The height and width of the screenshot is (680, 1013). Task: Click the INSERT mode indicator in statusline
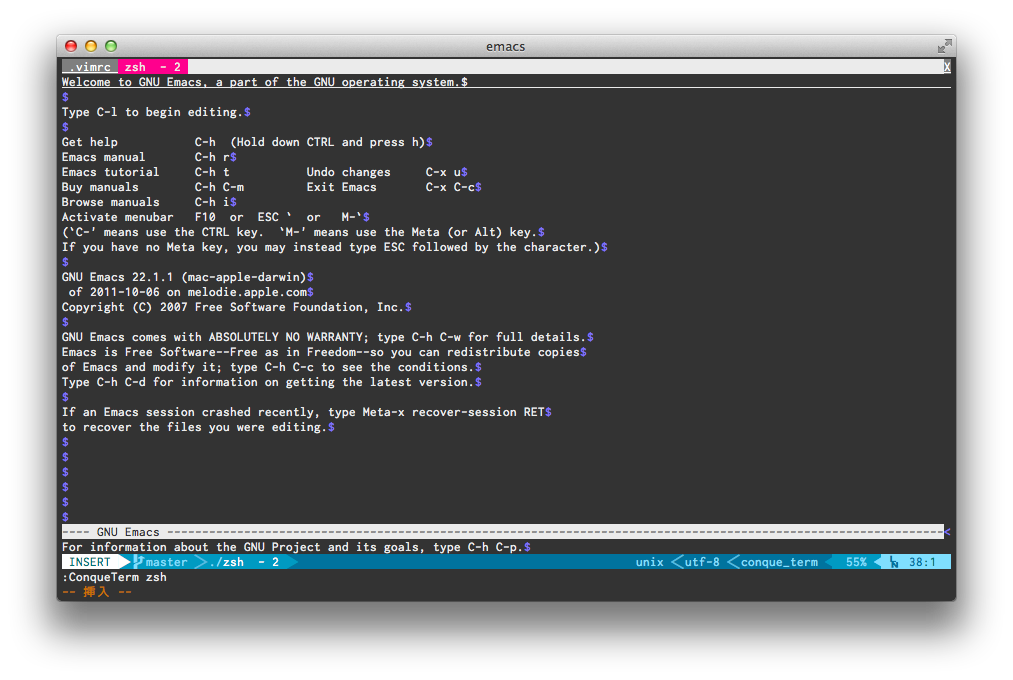90,562
